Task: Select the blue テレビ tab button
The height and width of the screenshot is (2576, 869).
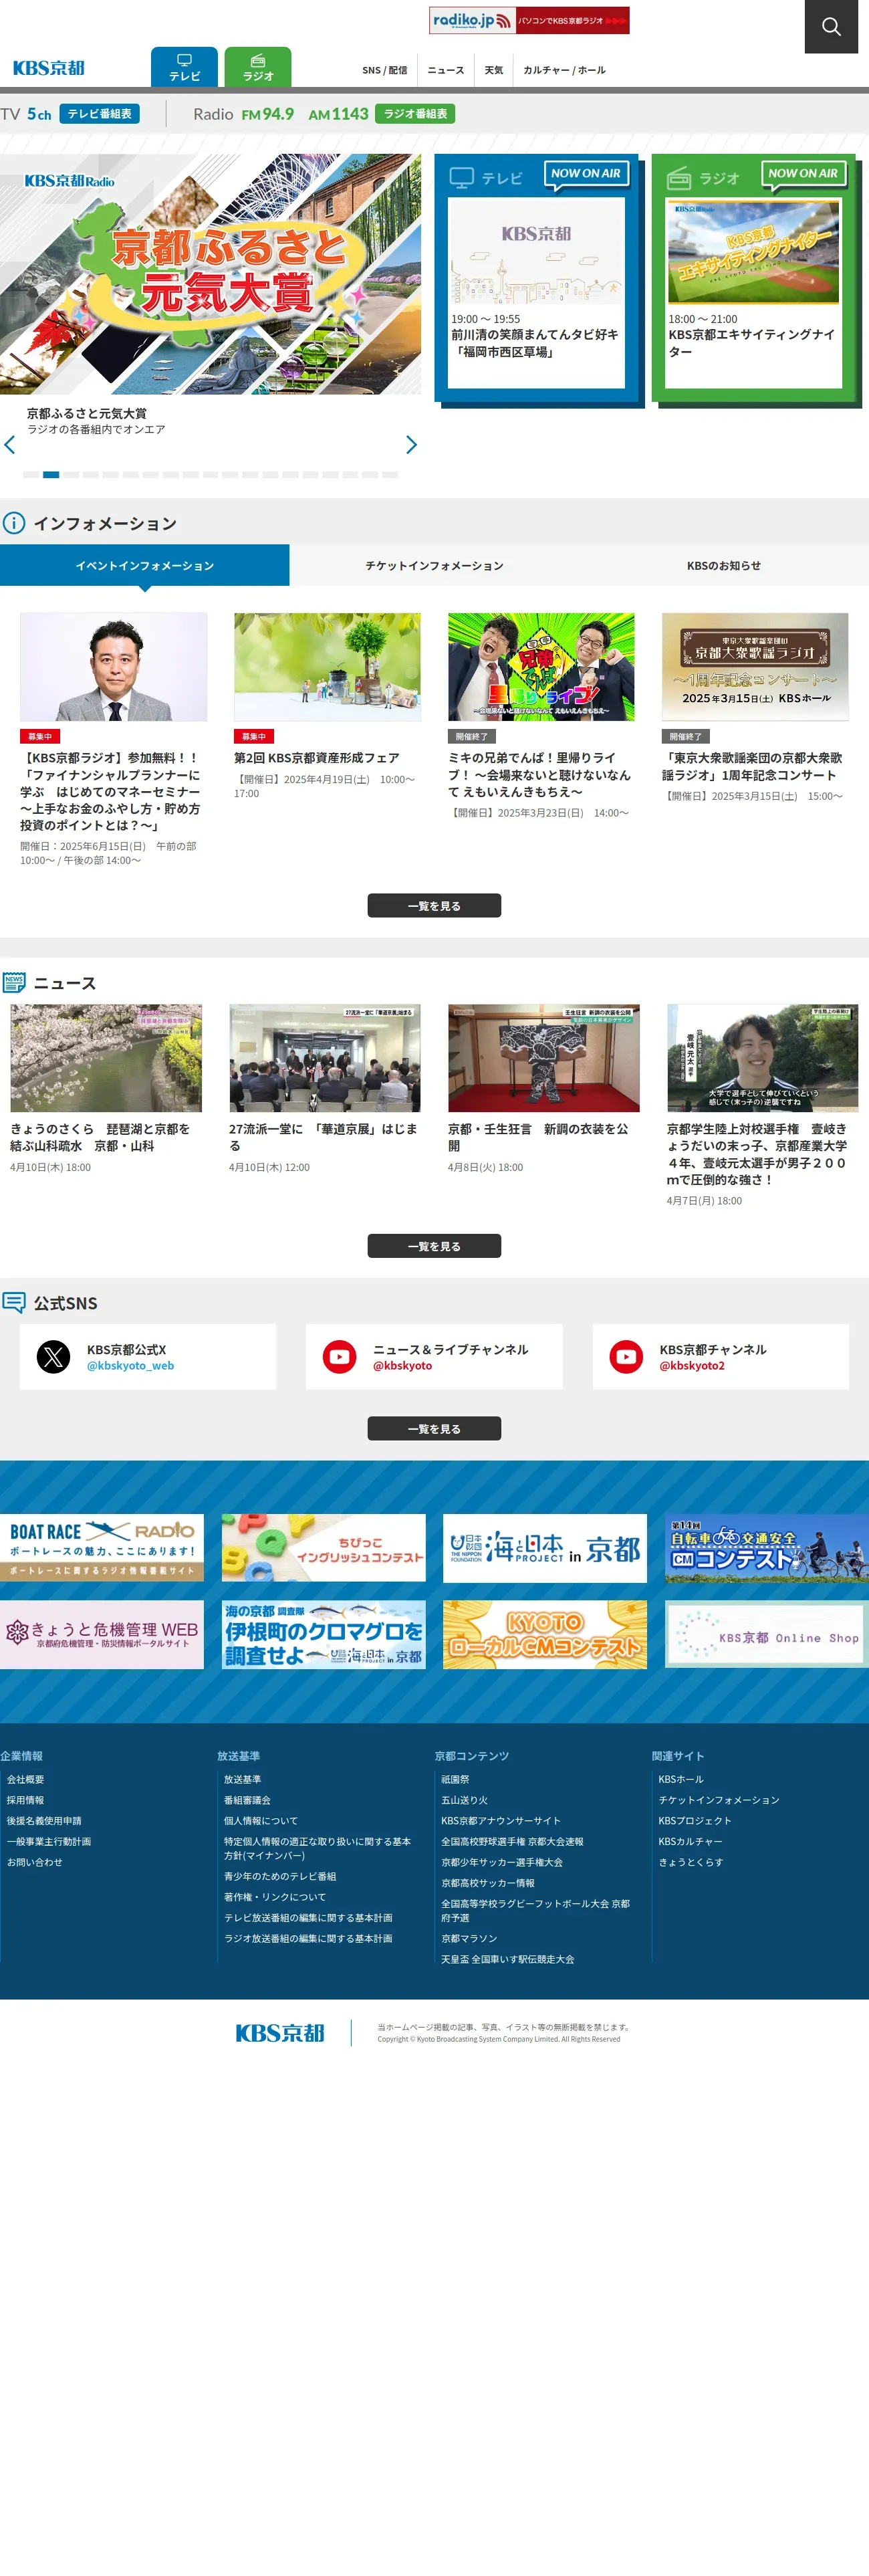Action: pyautogui.click(x=184, y=67)
